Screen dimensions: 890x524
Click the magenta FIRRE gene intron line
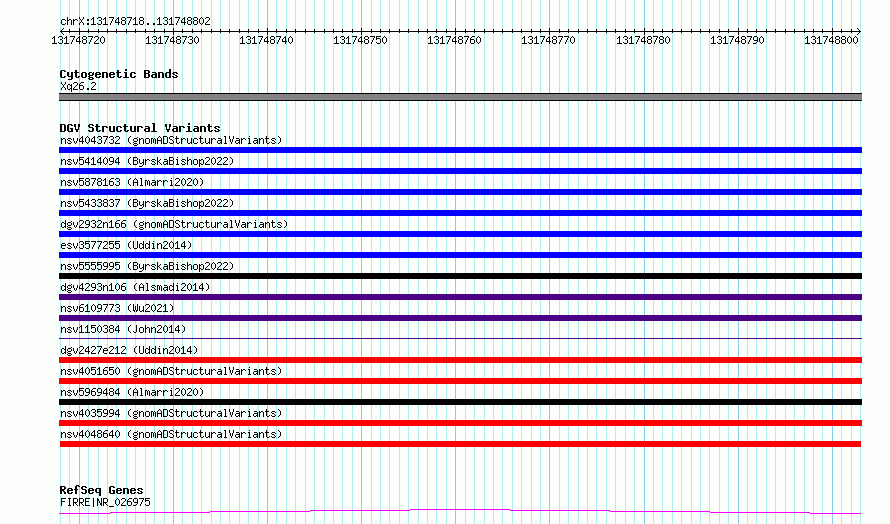(460, 512)
